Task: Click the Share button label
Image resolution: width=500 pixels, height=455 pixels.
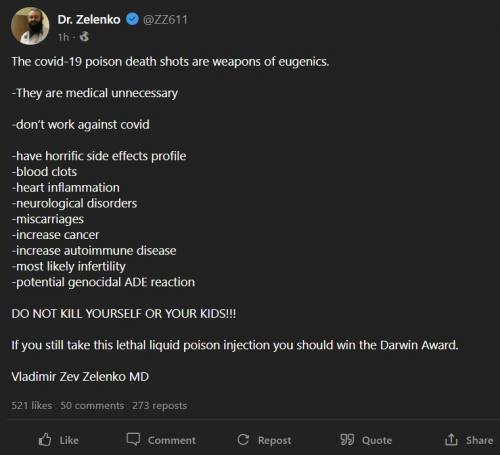Action: pos(479,440)
